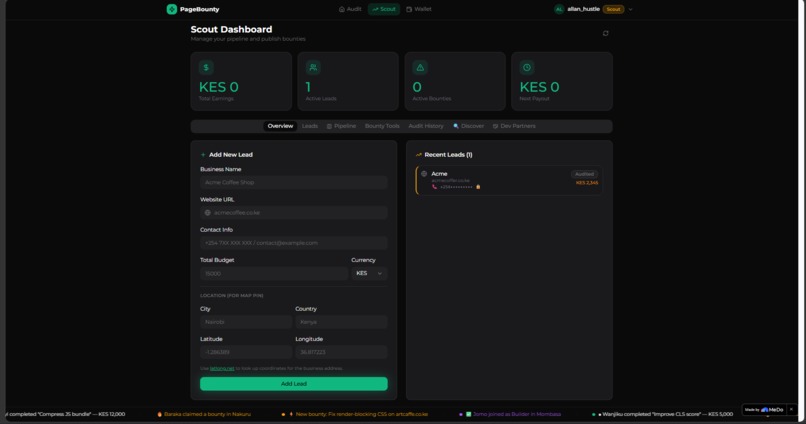Open the Acme lead name

439,174
